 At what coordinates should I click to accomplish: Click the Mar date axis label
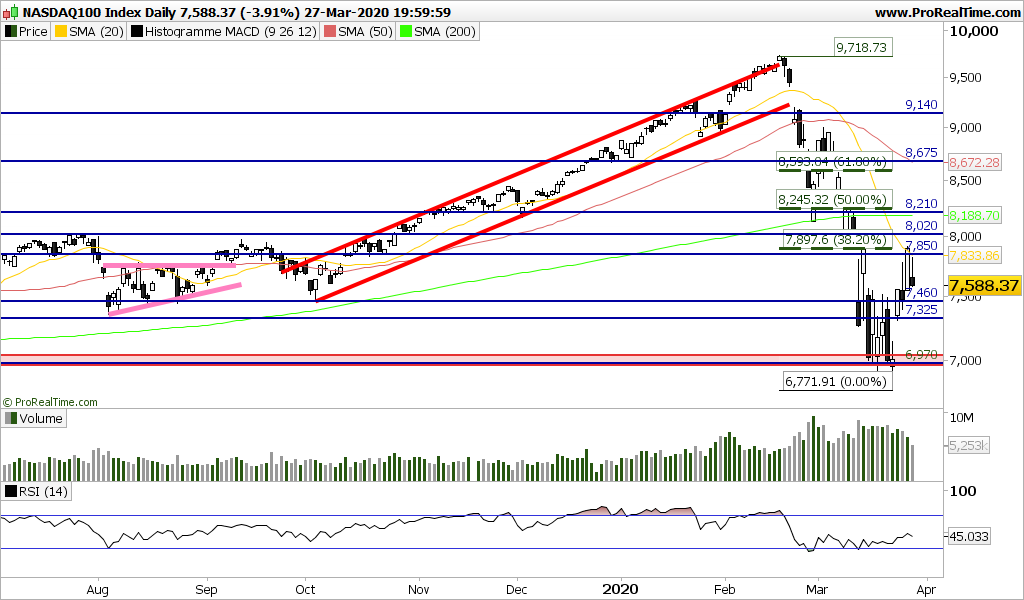click(x=817, y=590)
